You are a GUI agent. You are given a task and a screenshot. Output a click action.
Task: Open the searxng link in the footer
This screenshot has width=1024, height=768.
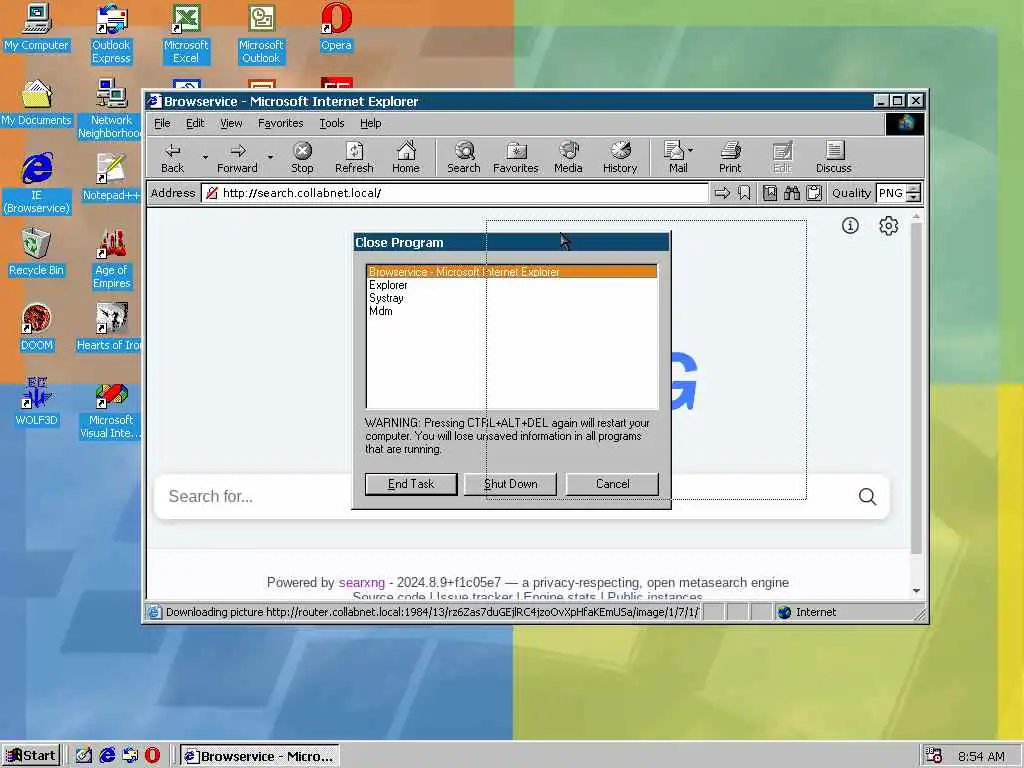[x=362, y=583]
